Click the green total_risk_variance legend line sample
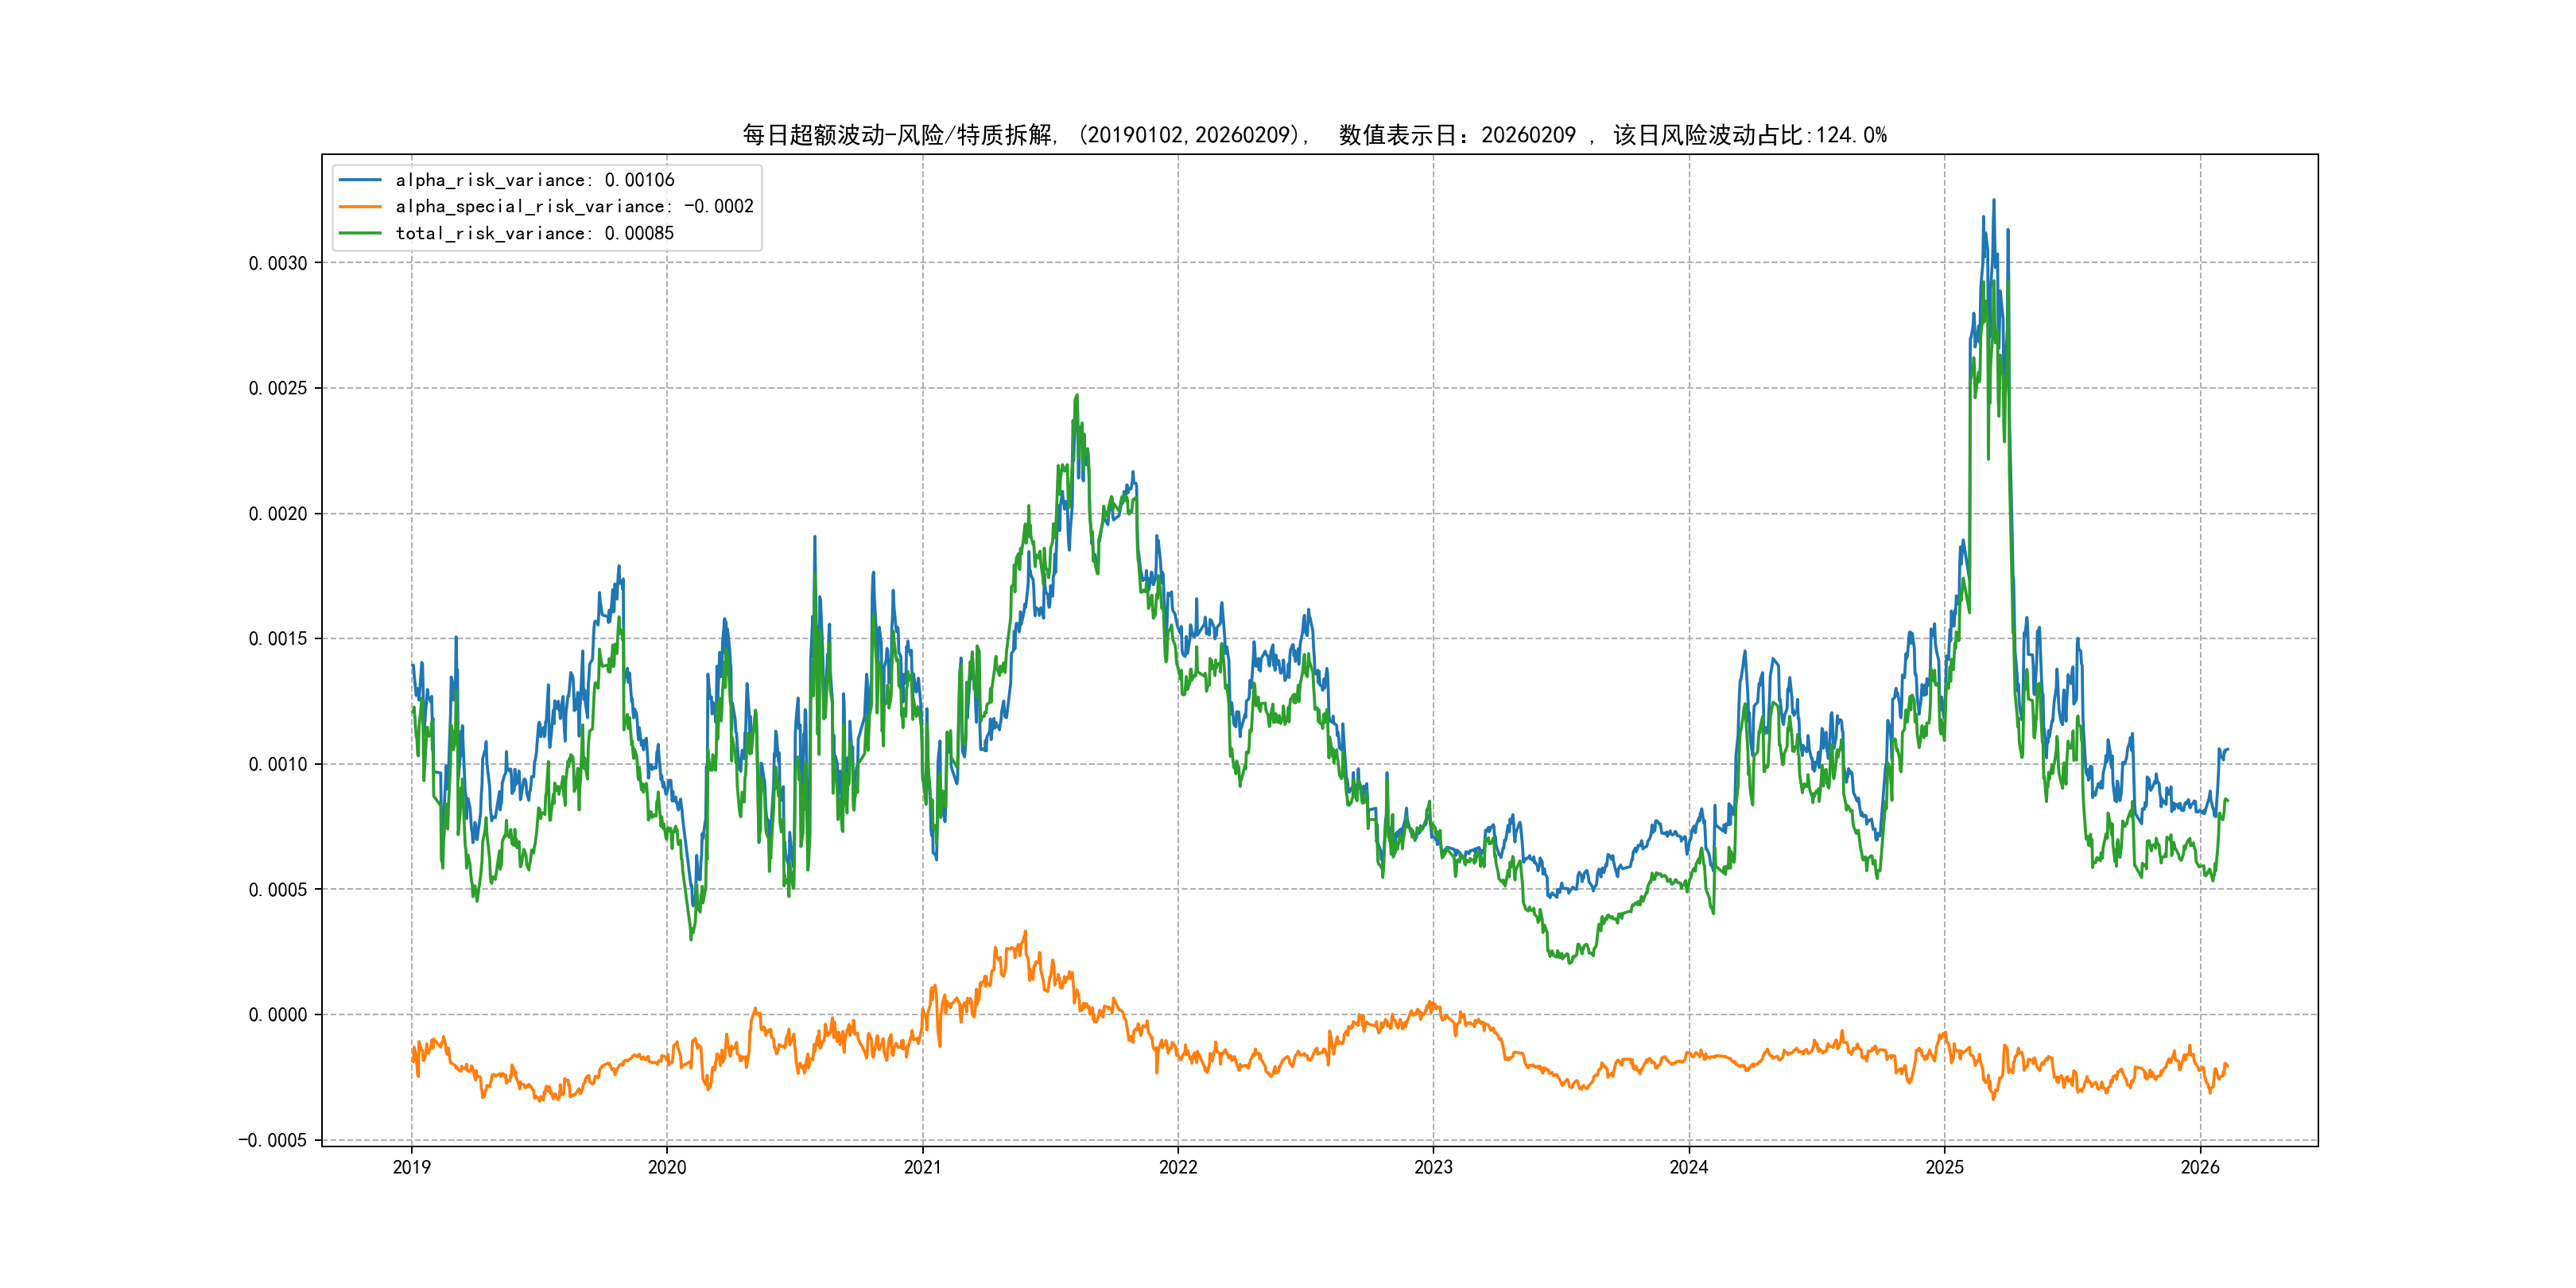 tap(360, 233)
